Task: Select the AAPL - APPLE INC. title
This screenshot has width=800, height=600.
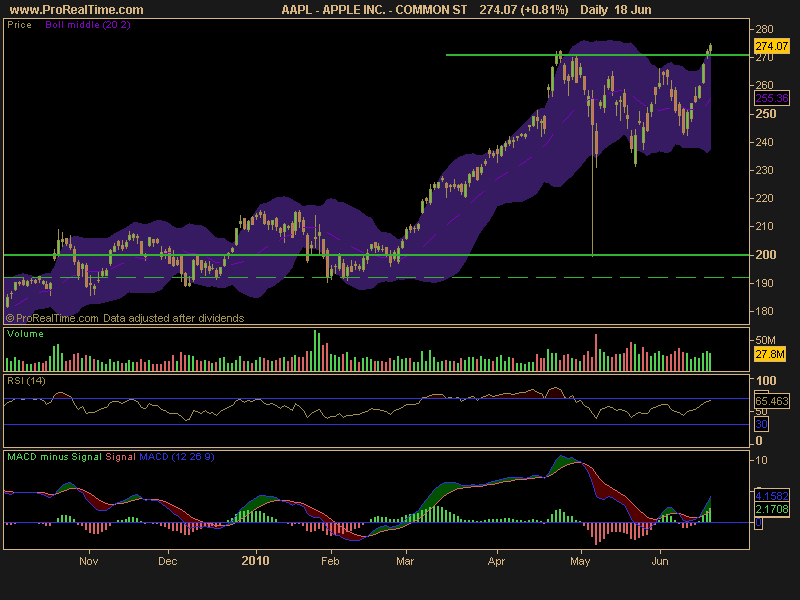Action: point(374,10)
